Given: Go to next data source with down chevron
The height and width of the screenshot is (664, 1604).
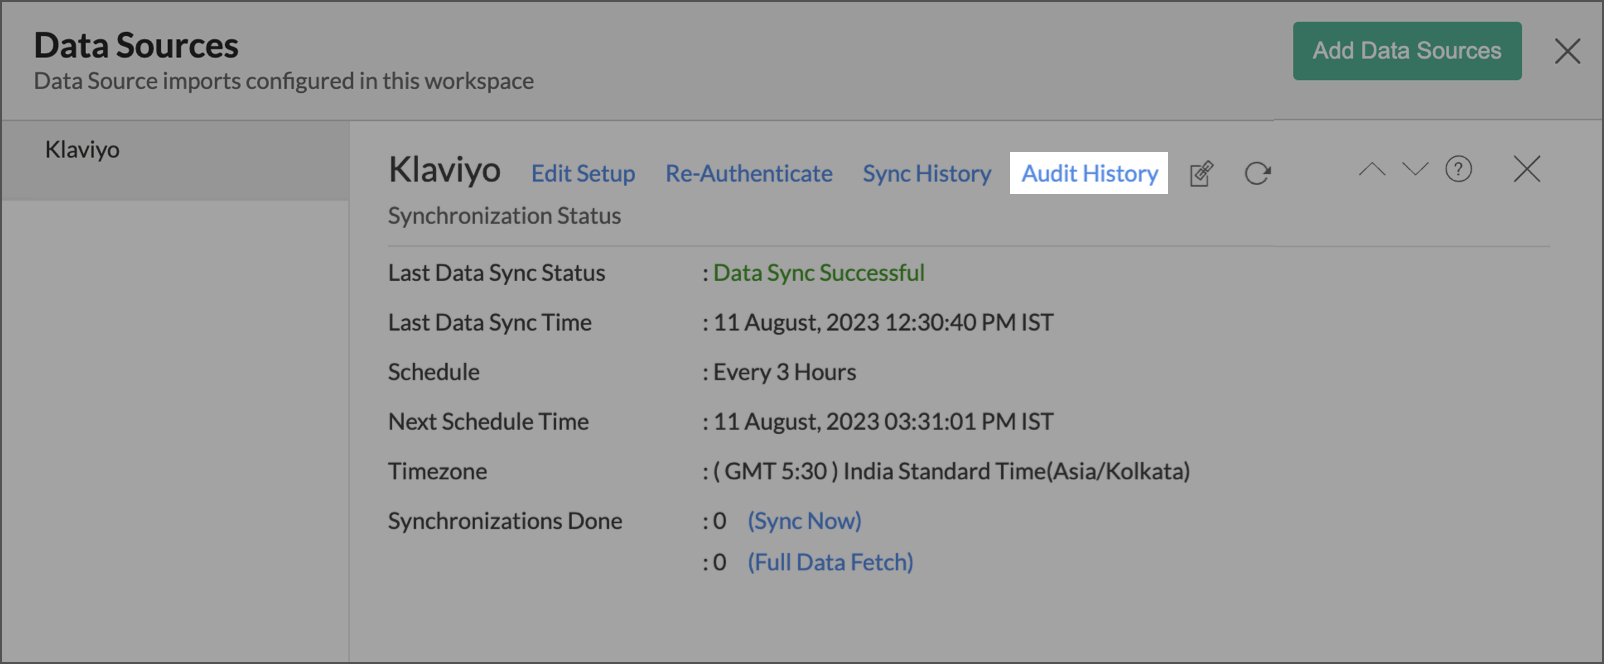Looking at the screenshot, I should (x=1415, y=169).
